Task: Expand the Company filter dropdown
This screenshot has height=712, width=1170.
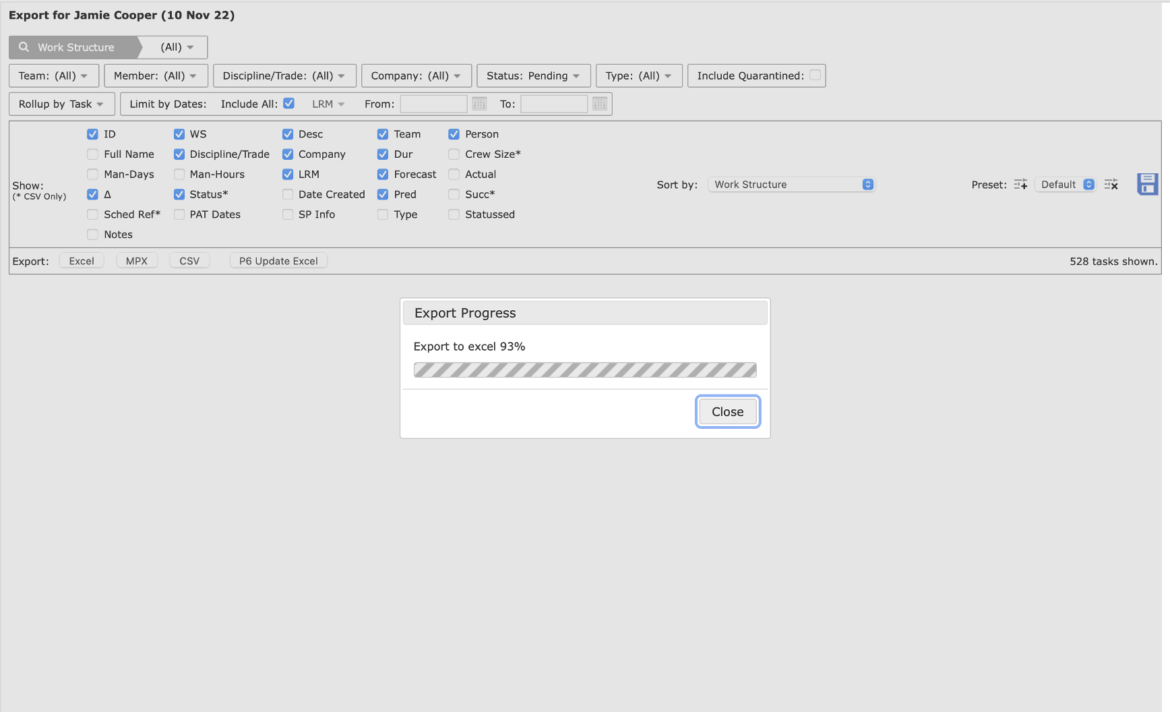Action: tap(416, 75)
